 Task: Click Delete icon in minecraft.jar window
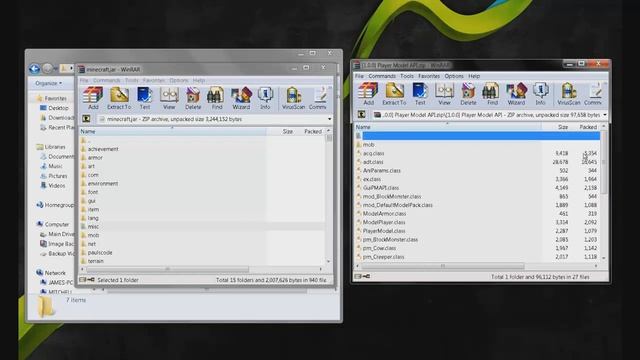point(193,98)
